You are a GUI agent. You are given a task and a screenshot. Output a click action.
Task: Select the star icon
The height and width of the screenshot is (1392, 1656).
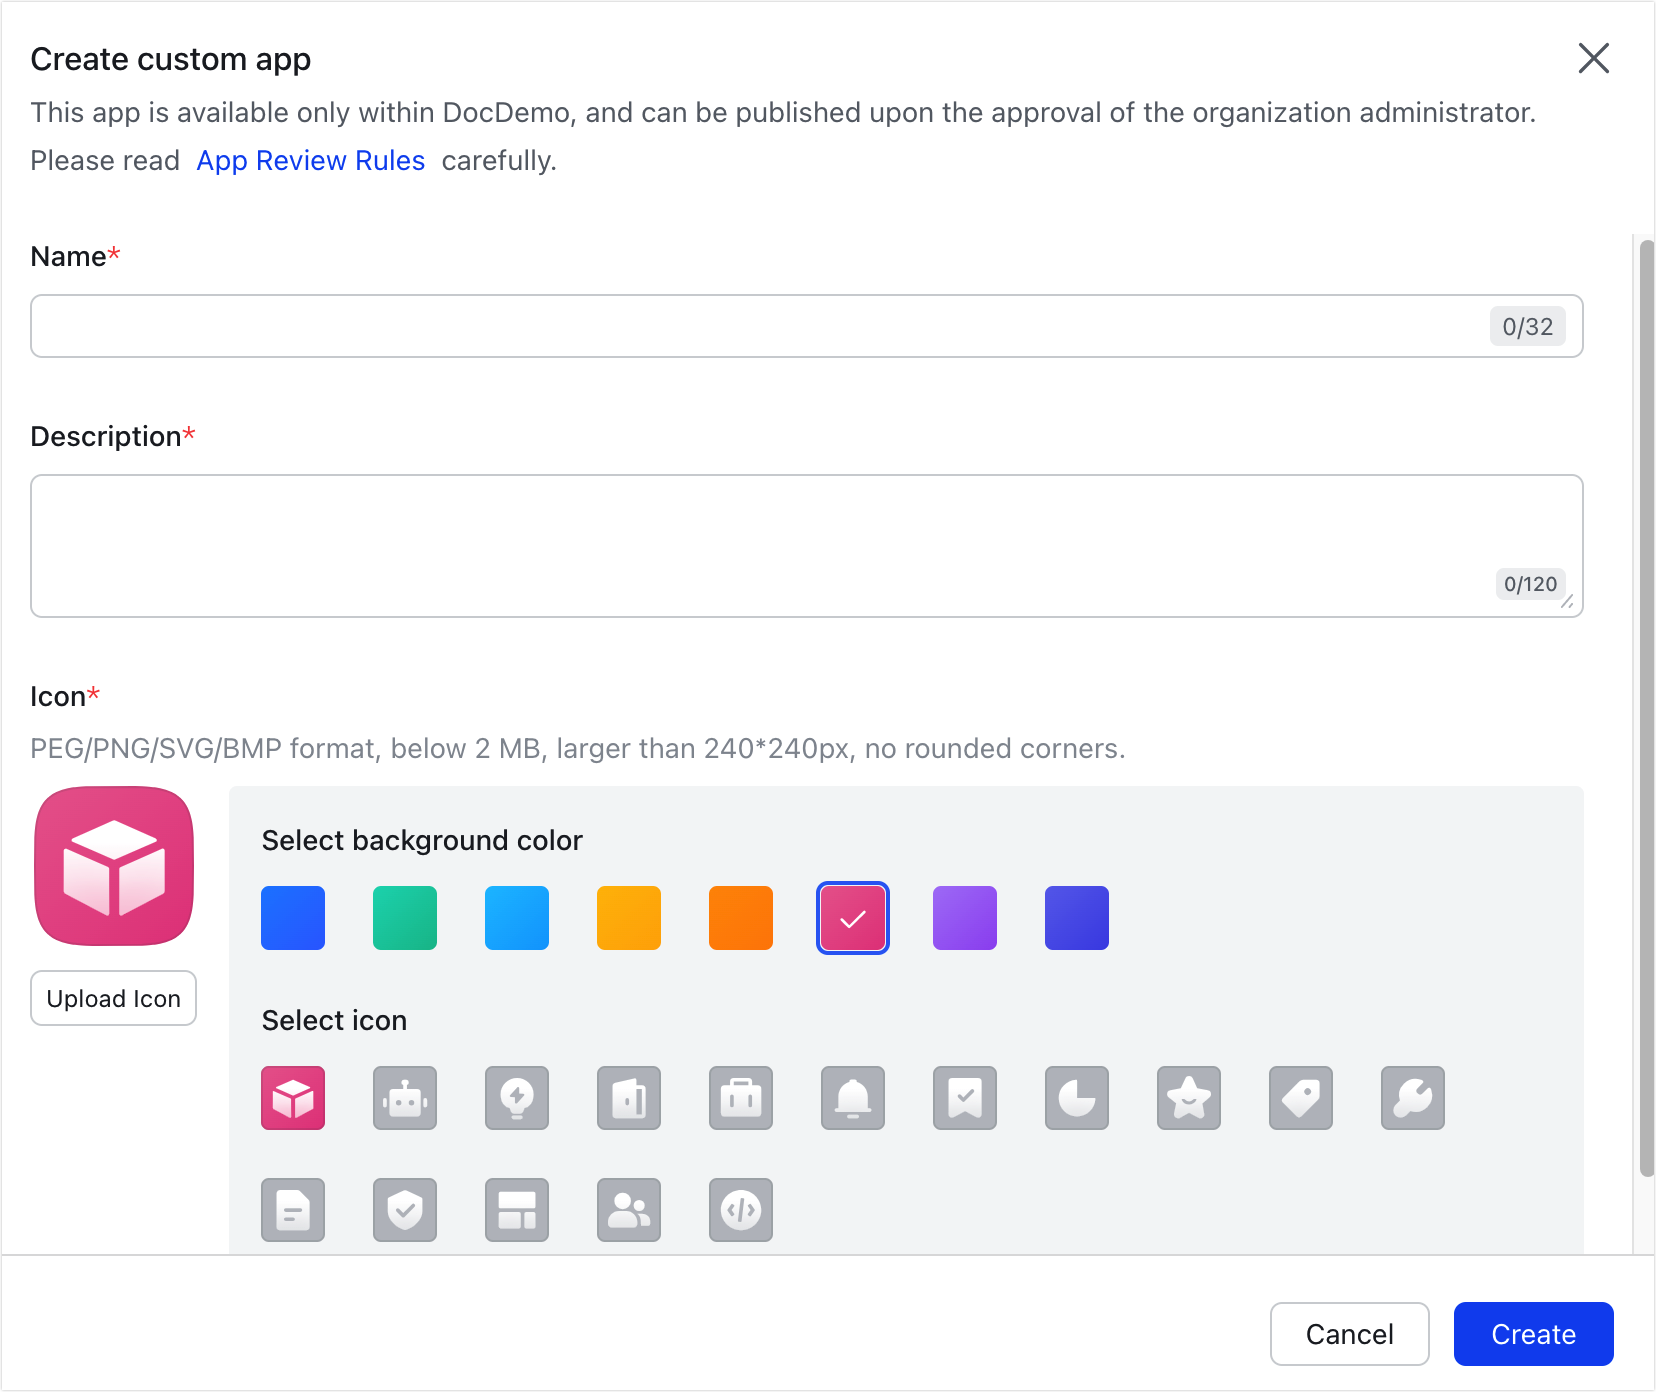pyautogui.click(x=1189, y=1098)
